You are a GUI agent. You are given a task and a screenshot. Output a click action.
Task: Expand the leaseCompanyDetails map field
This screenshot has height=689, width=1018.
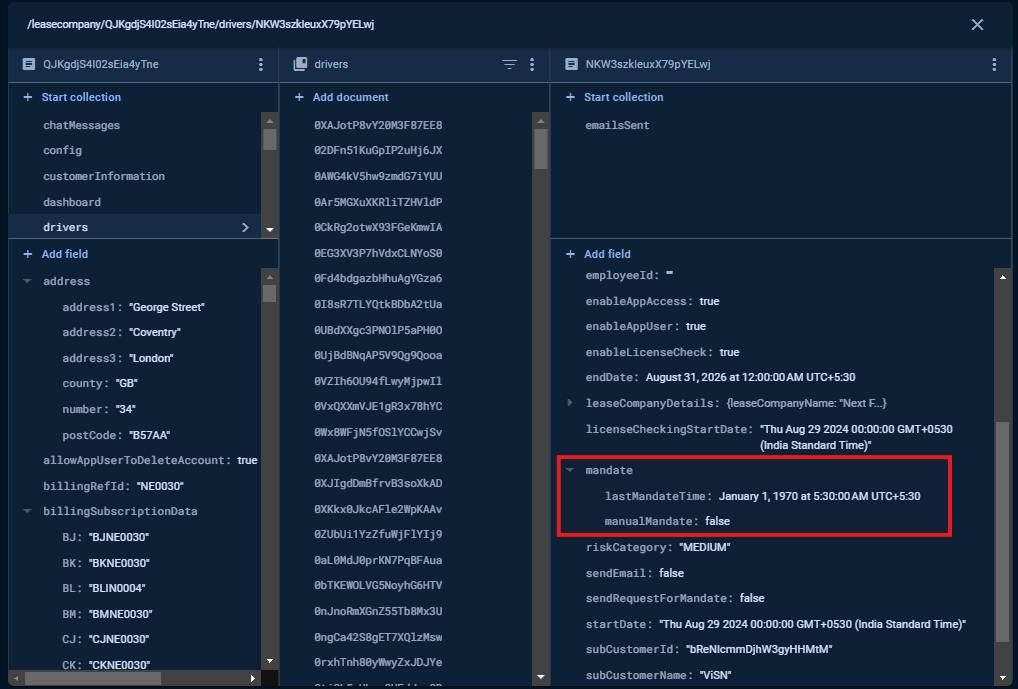click(x=570, y=403)
